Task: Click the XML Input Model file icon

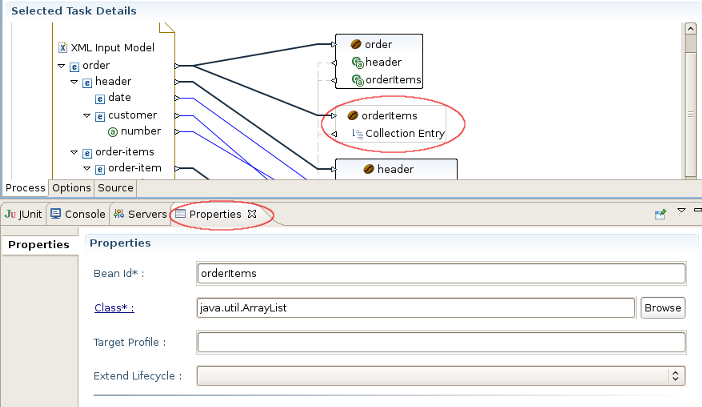Action: (x=63, y=47)
